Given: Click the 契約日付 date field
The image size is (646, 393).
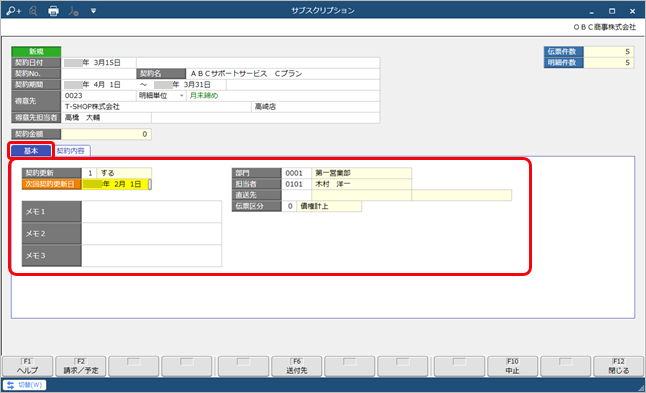Looking at the screenshot, I should pyautogui.click(x=98, y=63).
